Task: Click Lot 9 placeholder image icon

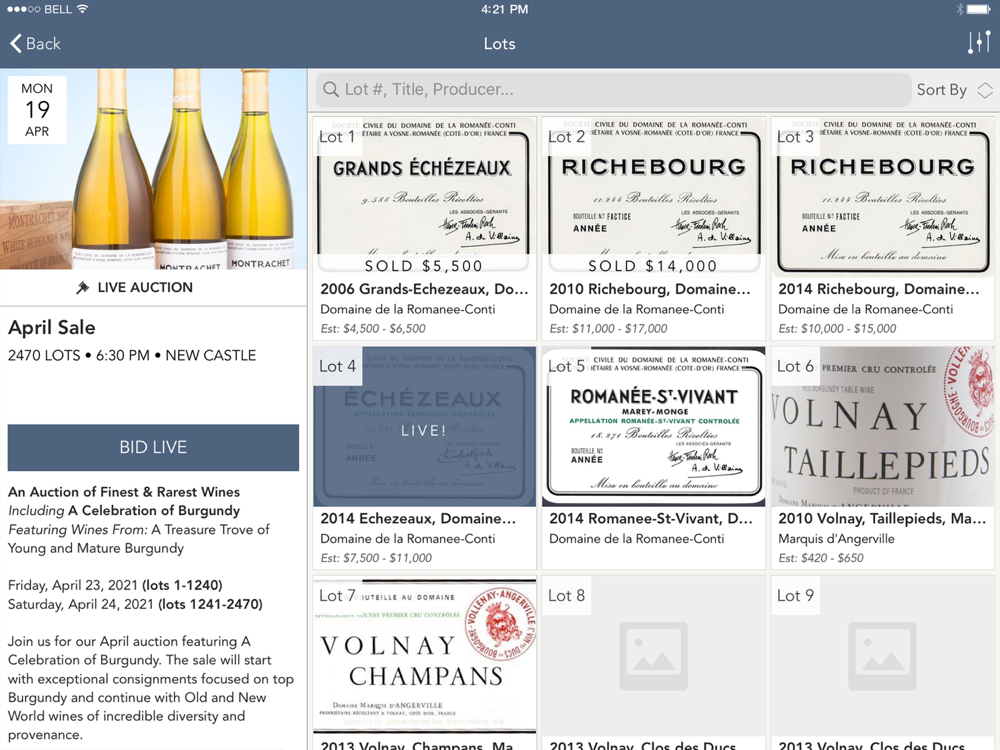Action: coord(882,656)
